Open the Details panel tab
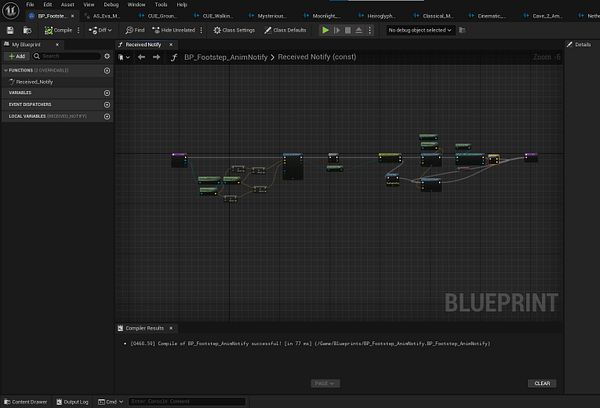 coord(579,45)
